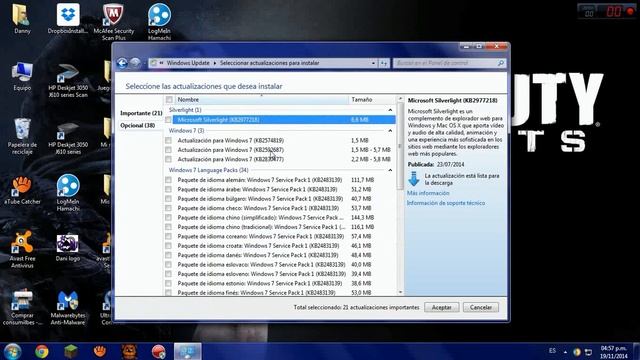This screenshot has height=360, width=640.
Task: Open the Papelera de reciclaje icon
Action: (22, 136)
